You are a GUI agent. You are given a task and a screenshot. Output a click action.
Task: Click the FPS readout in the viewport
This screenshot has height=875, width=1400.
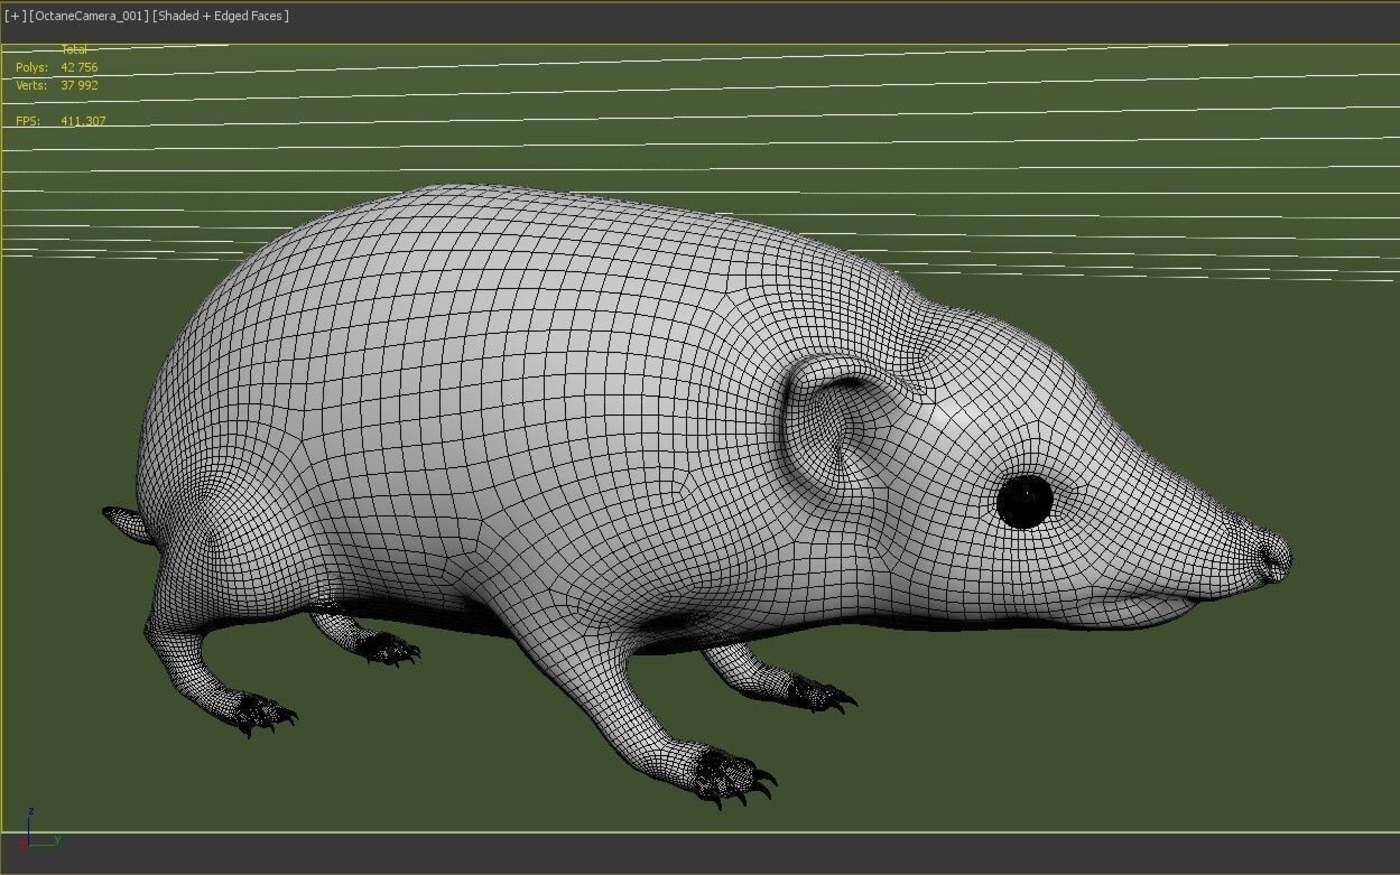pos(60,121)
